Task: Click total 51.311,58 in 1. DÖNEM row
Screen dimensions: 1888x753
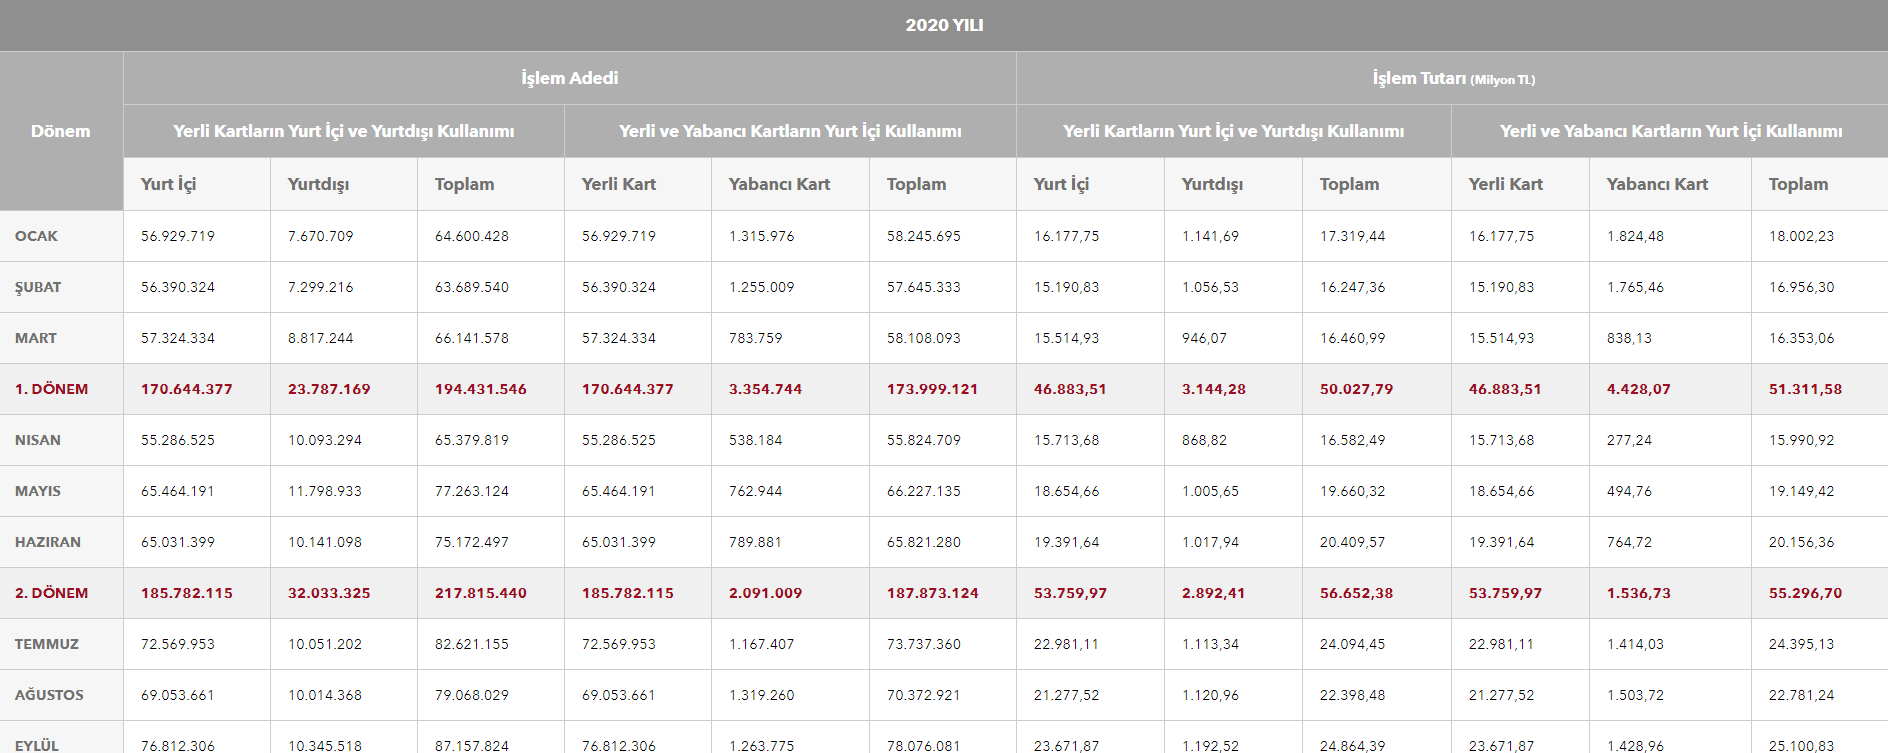Action: click(1806, 389)
